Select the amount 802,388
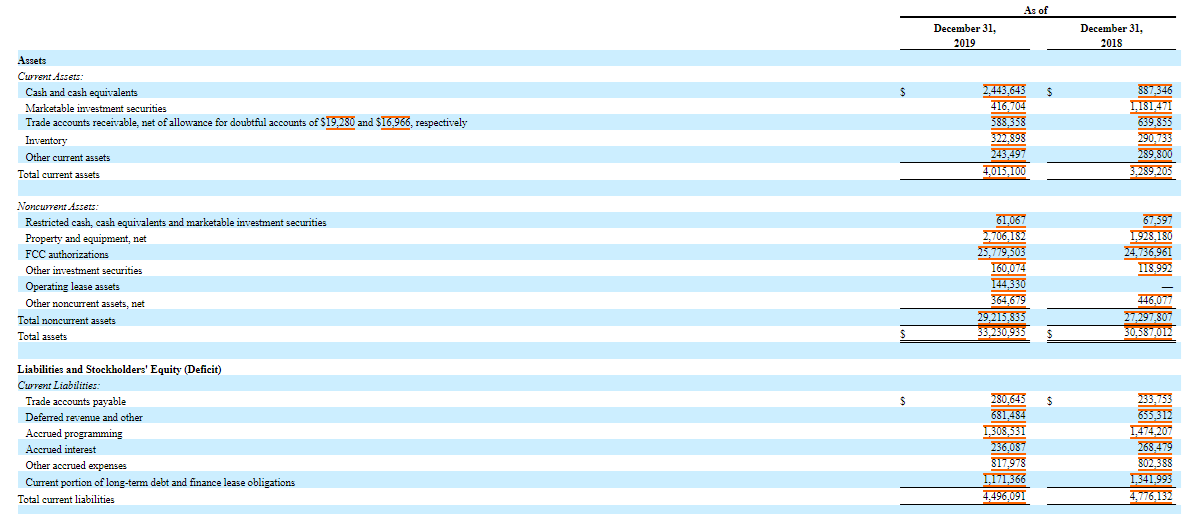The image size is (1202, 514). tap(1155, 464)
